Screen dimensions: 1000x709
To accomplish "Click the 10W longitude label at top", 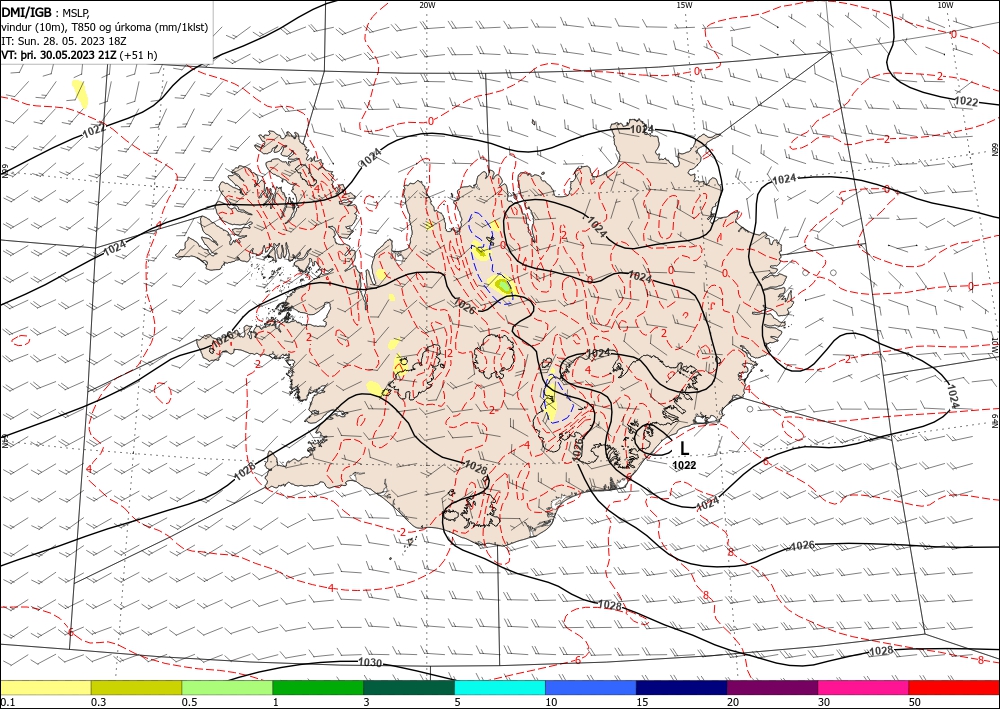I will [x=945, y=5].
